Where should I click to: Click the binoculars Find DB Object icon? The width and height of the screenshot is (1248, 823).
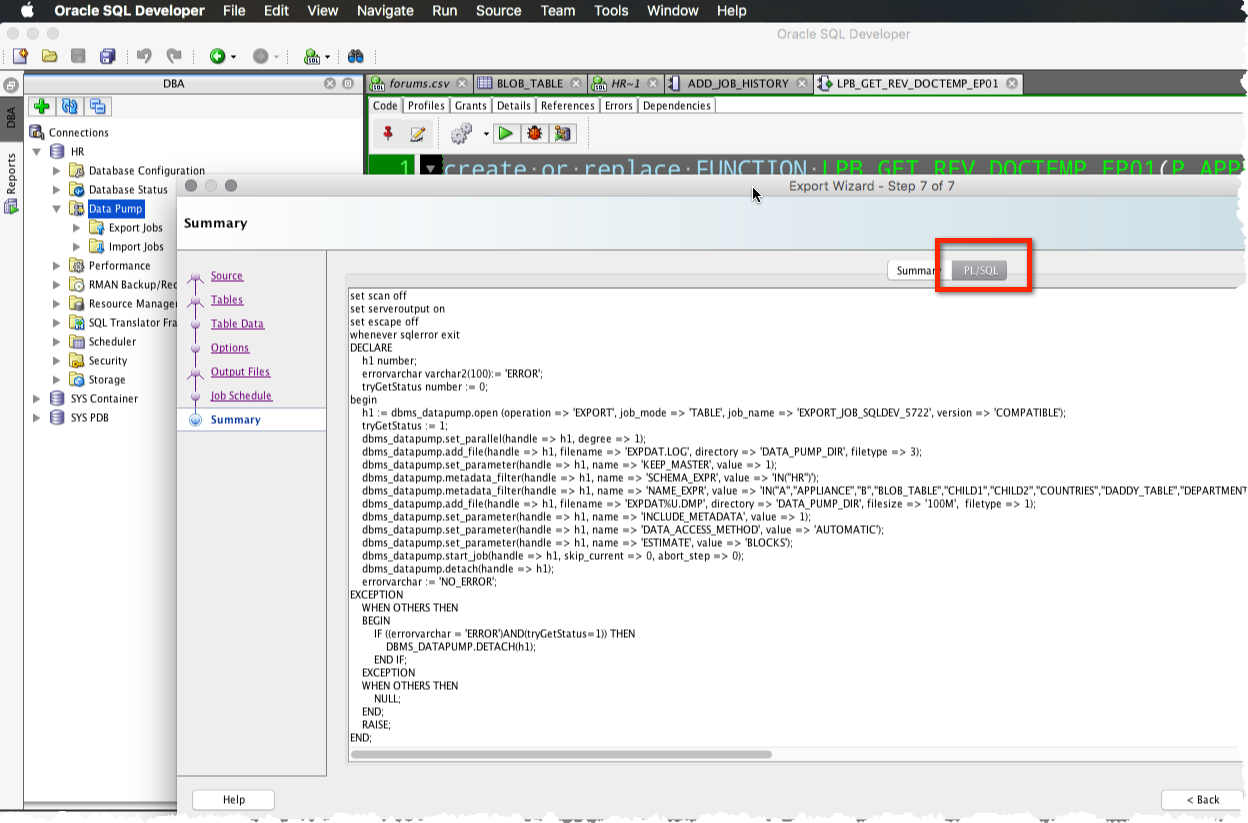click(x=355, y=57)
